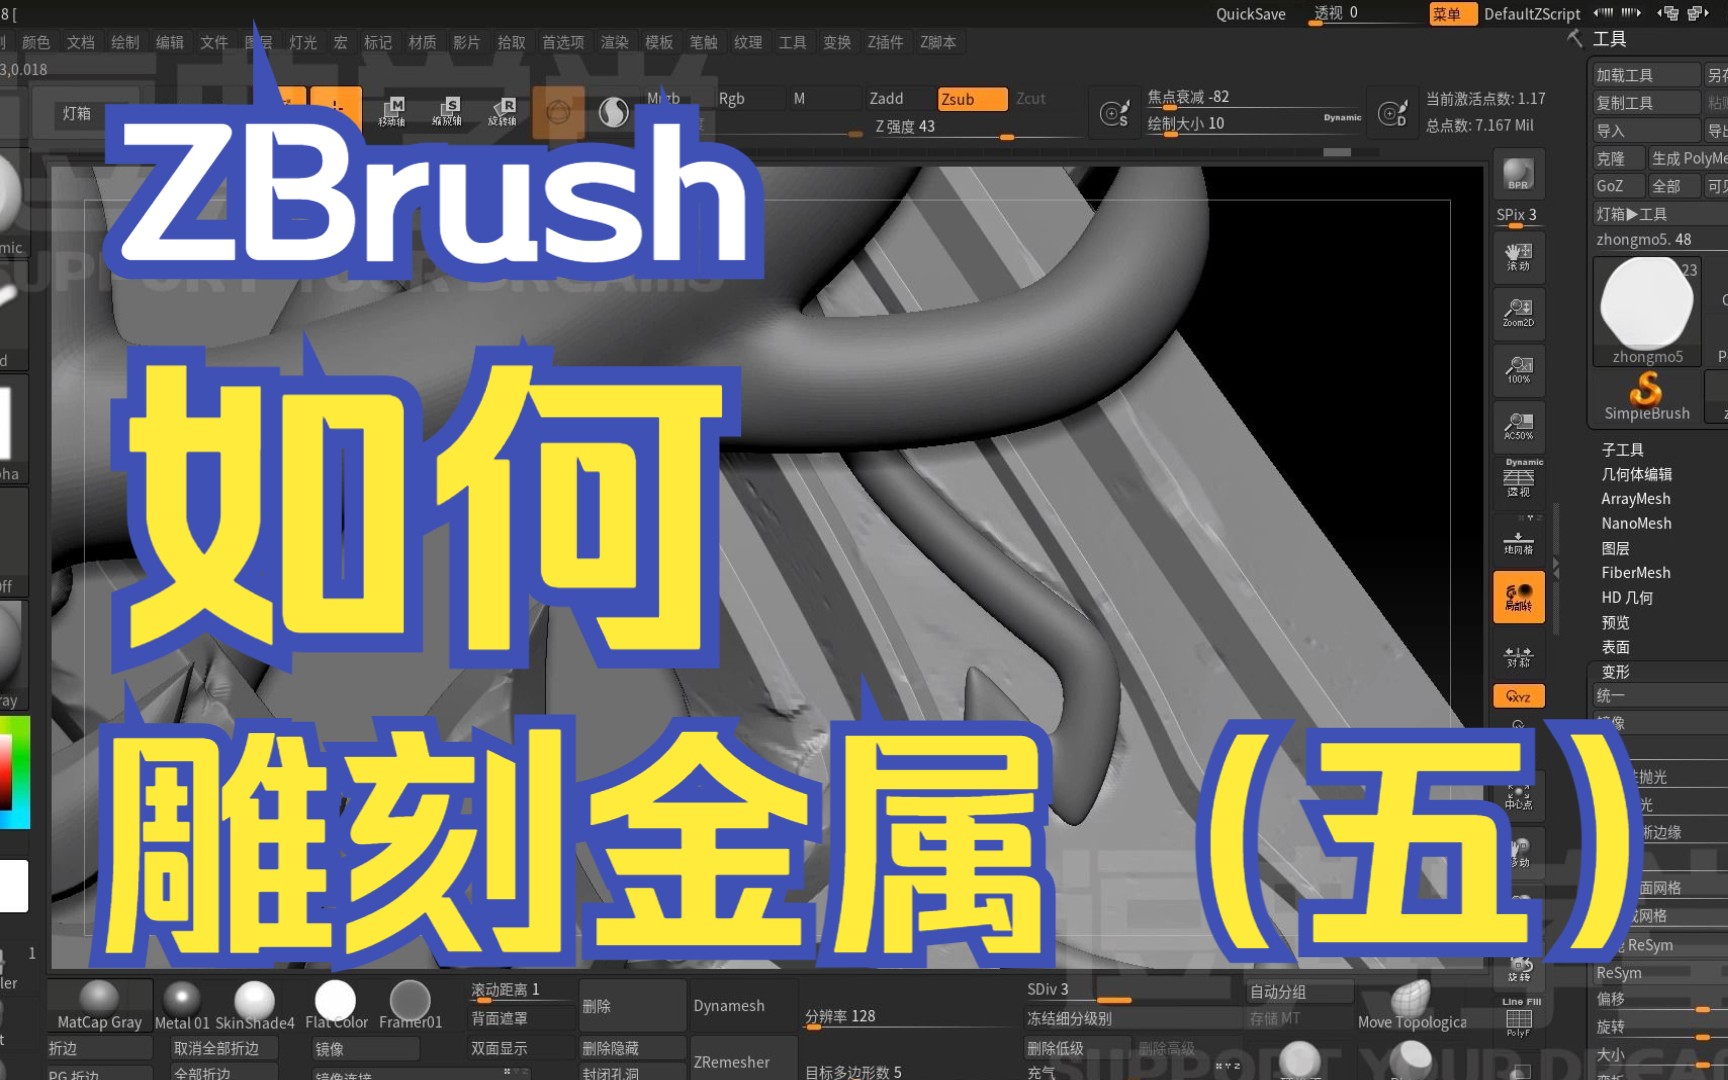
Task: Click the focal shift S dial icon
Action: pyautogui.click(x=1114, y=113)
